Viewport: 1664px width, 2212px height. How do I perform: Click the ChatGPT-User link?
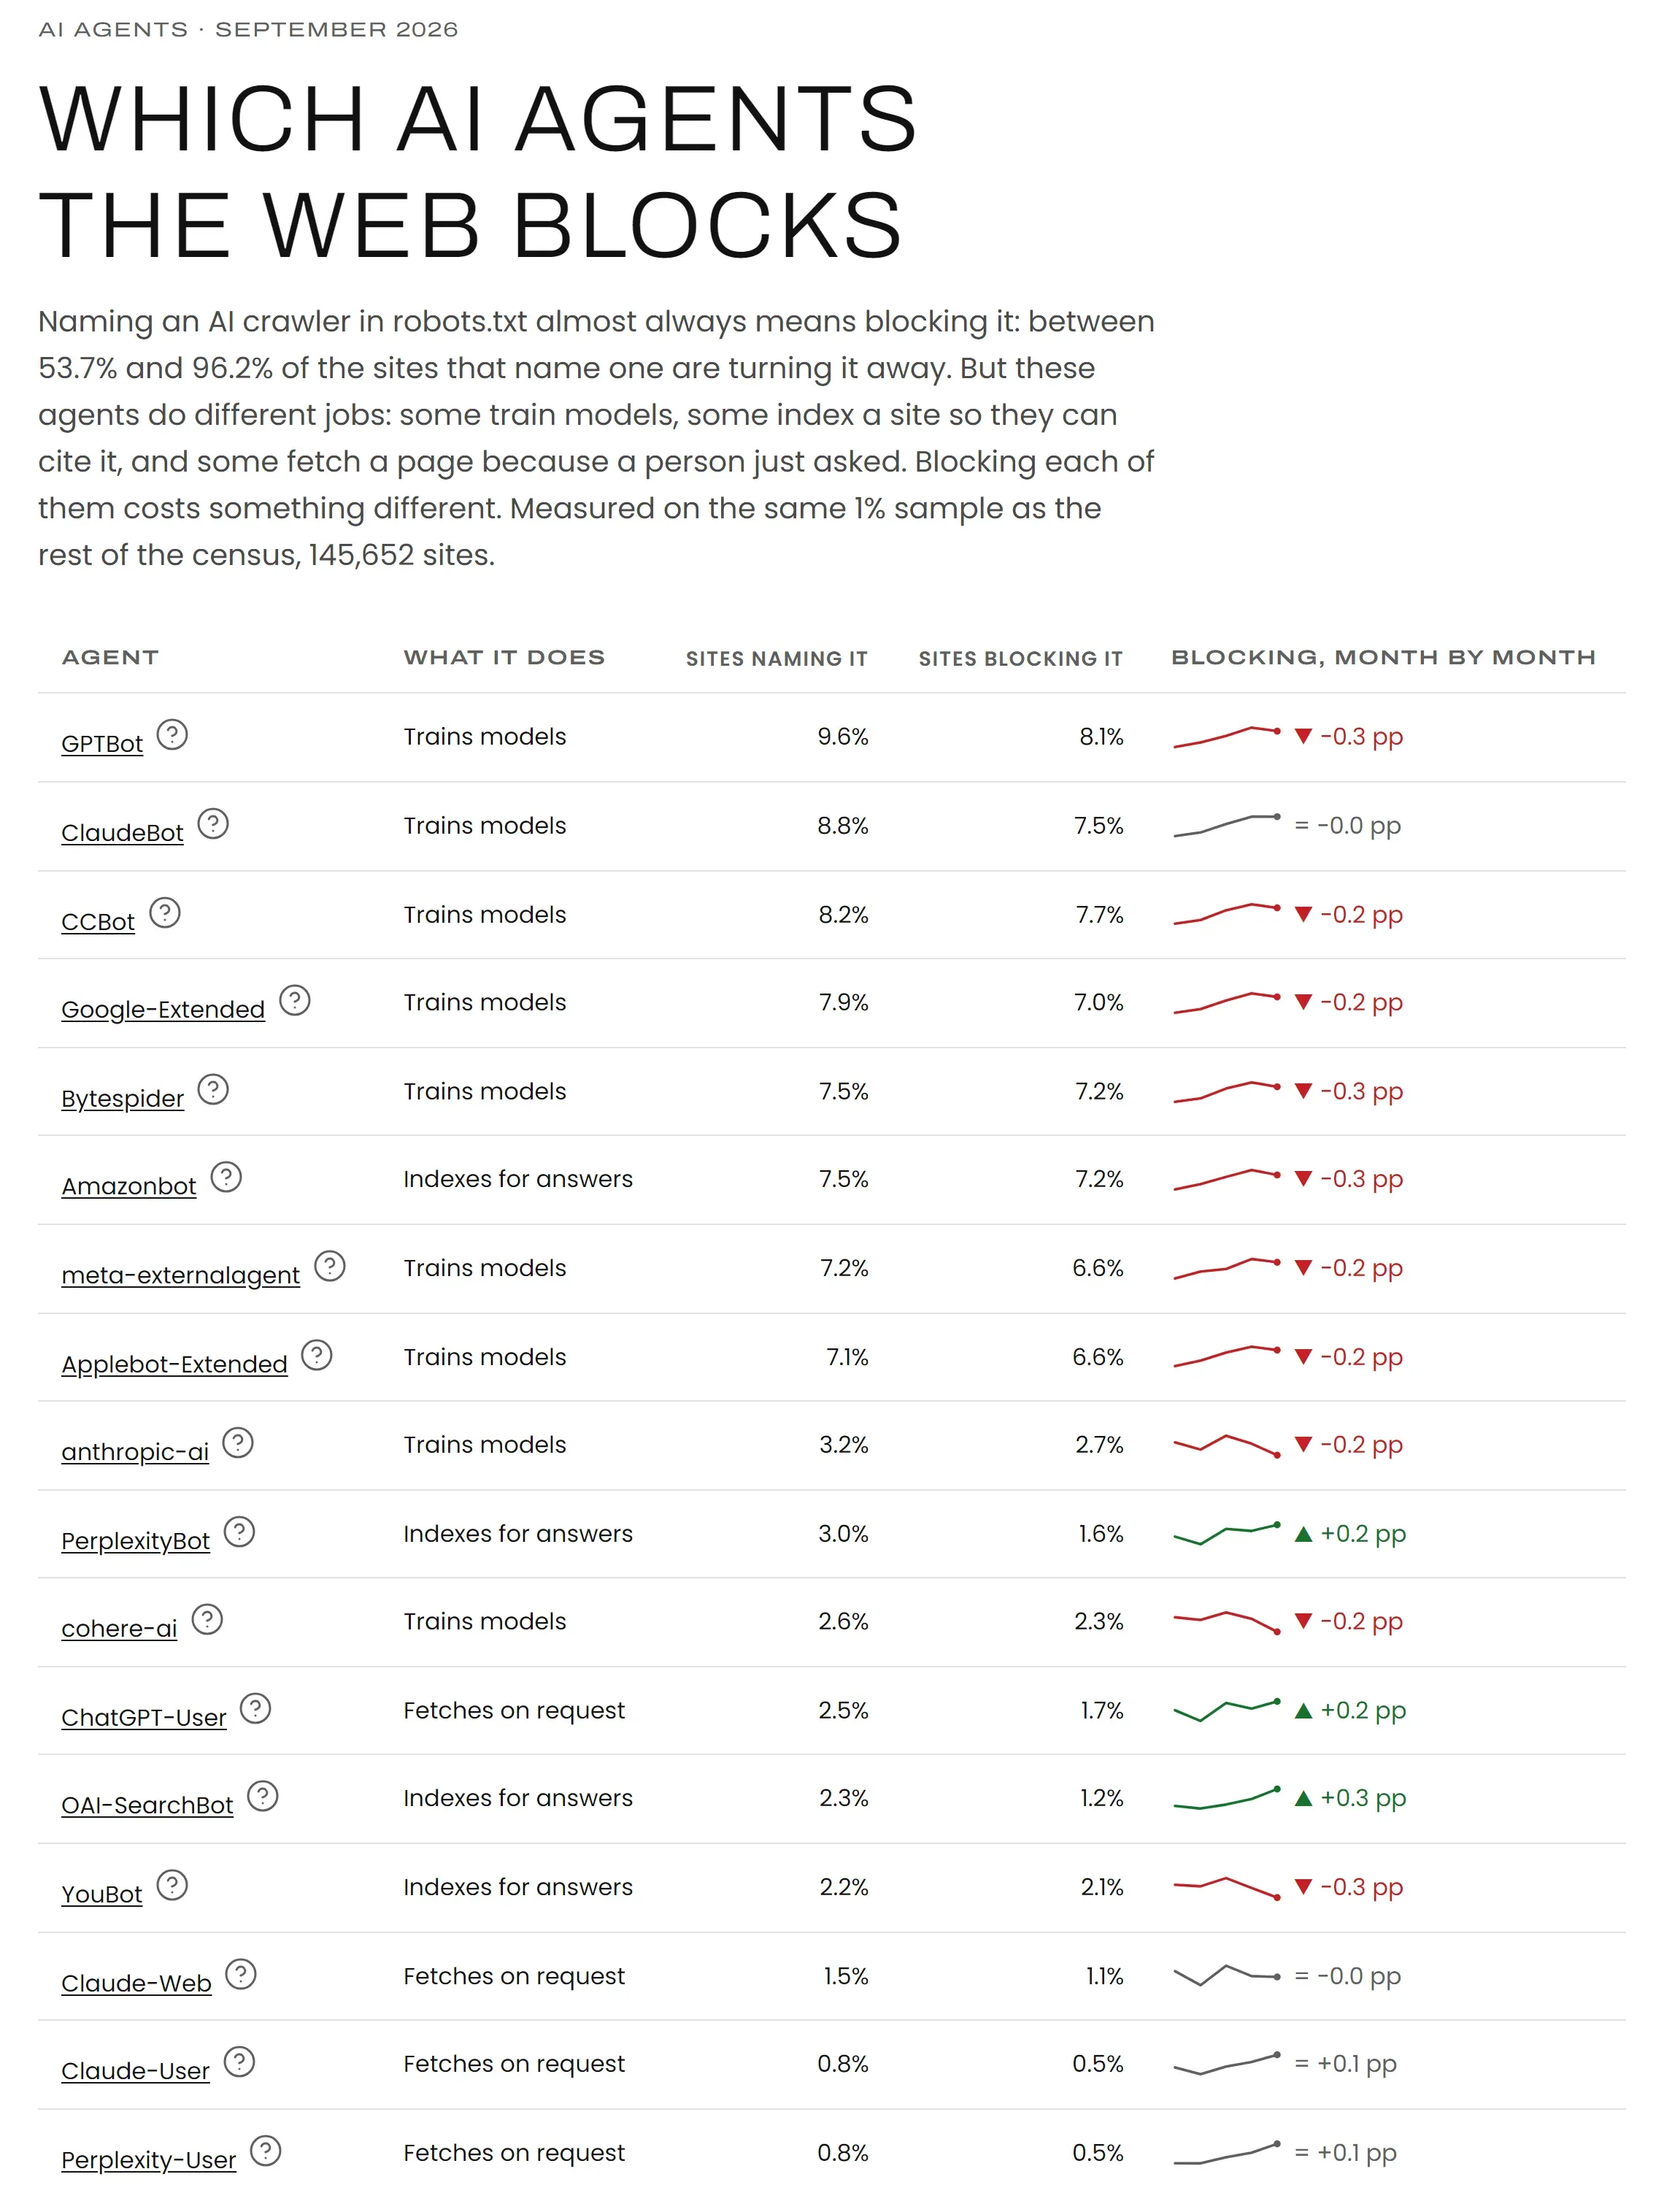coord(144,1718)
